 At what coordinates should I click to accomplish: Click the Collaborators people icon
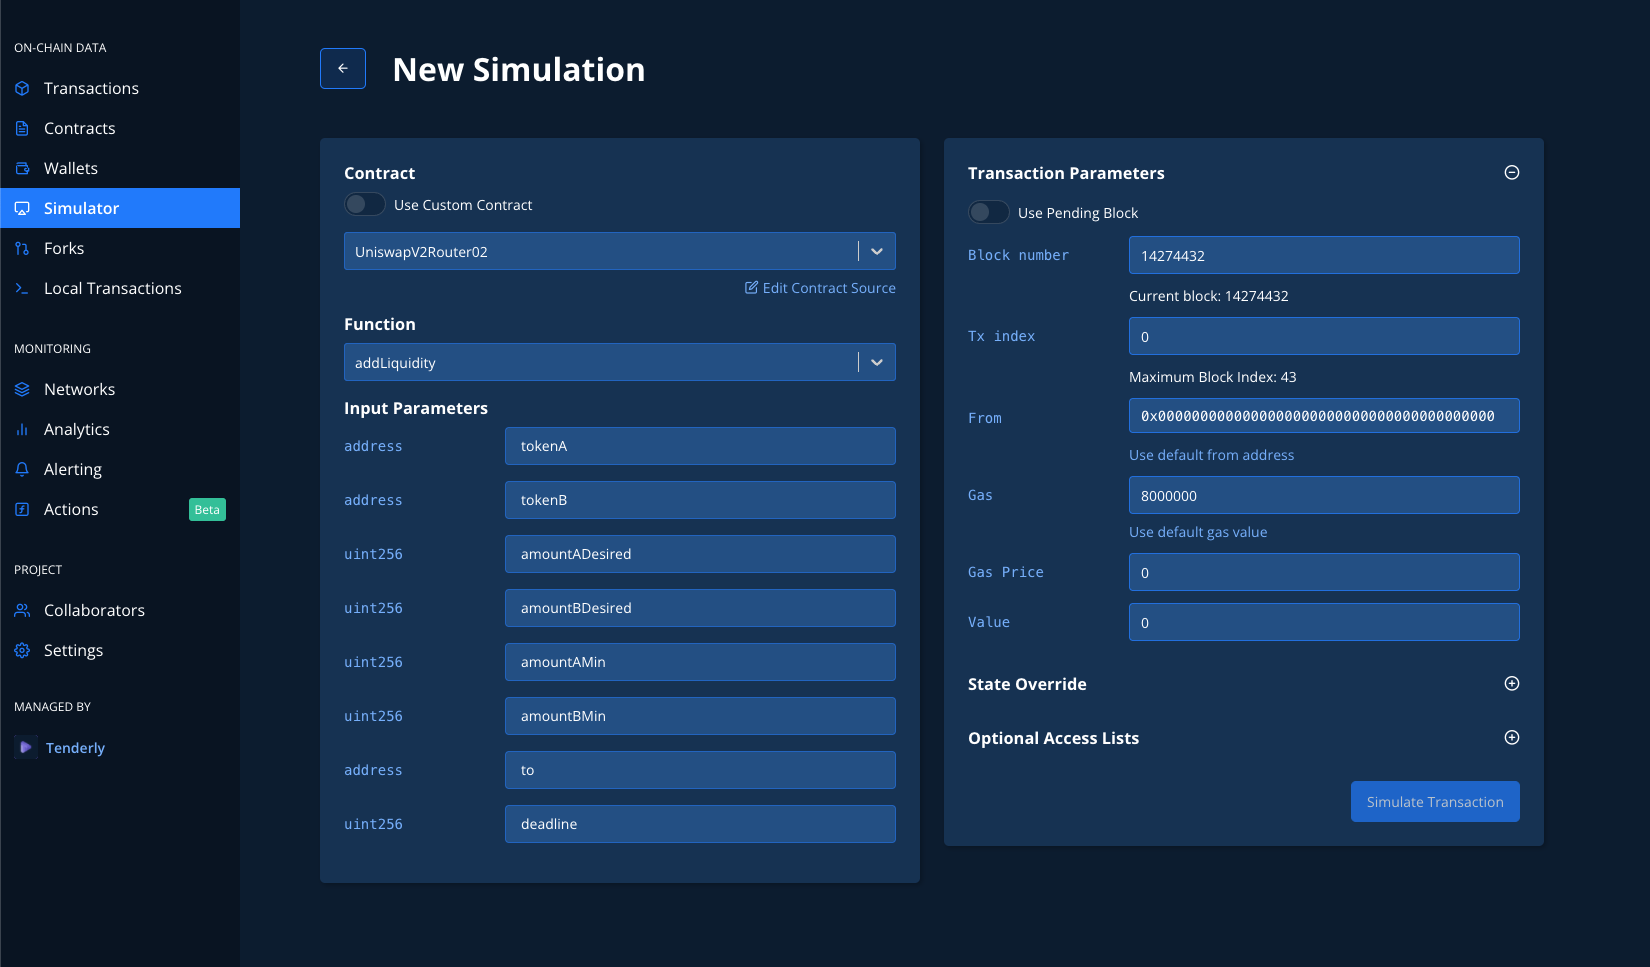(22, 610)
